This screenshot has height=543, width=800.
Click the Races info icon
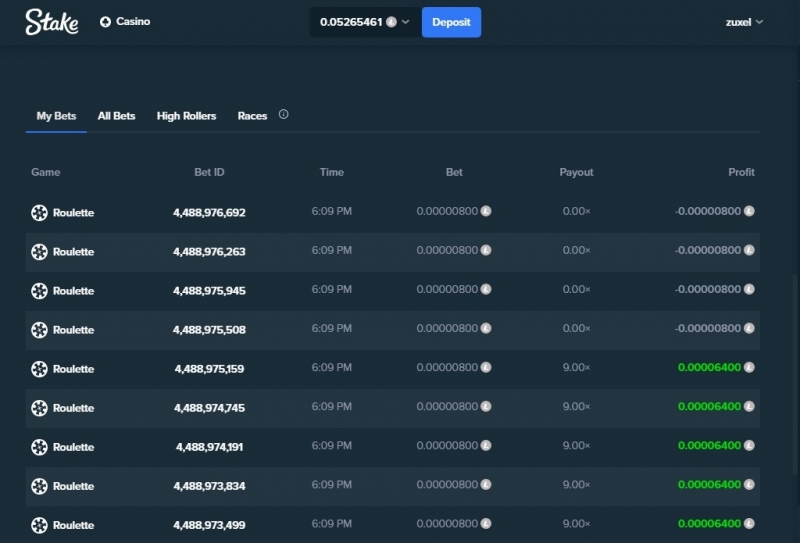click(x=284, y=115)
